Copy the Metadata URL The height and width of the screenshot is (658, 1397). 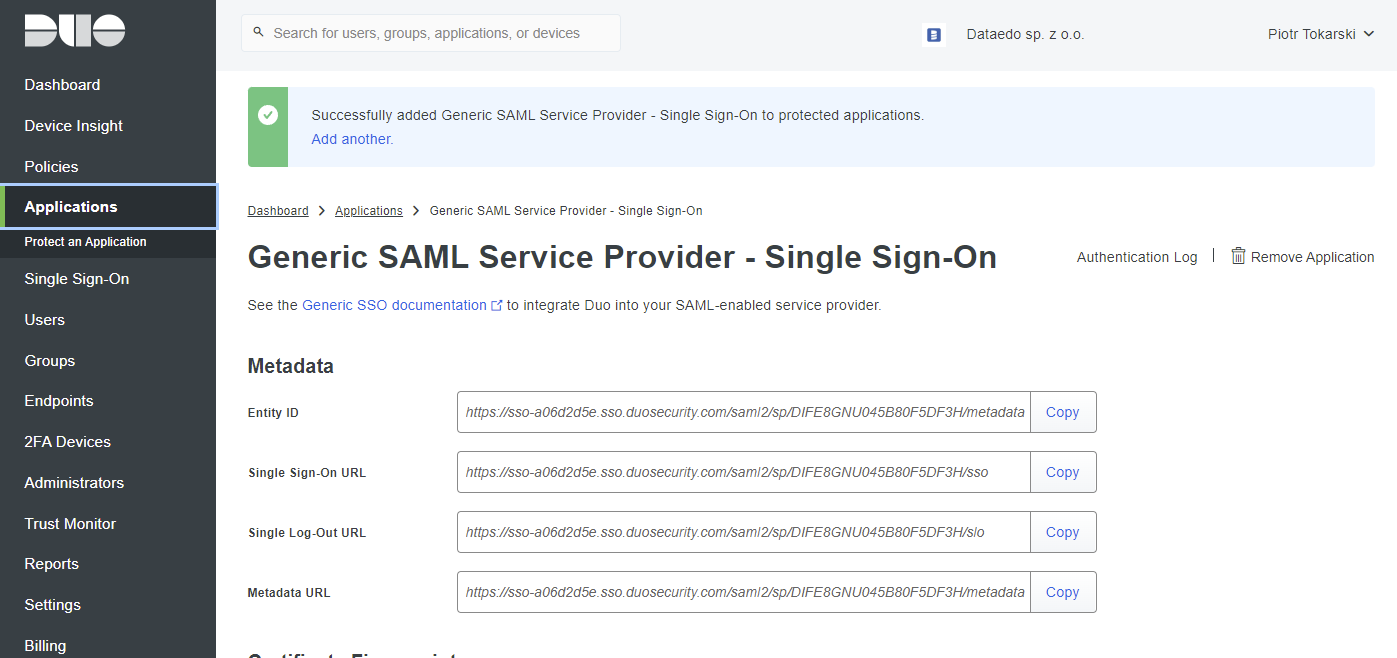tap(1062, 592)
